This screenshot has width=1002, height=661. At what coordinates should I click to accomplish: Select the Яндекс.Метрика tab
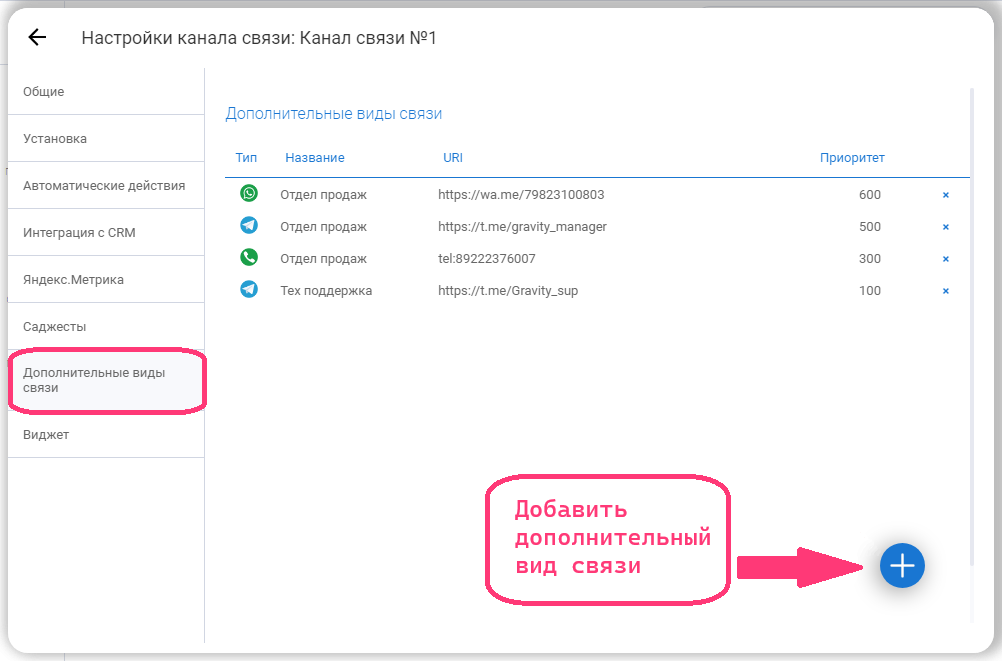click(74, 280)
